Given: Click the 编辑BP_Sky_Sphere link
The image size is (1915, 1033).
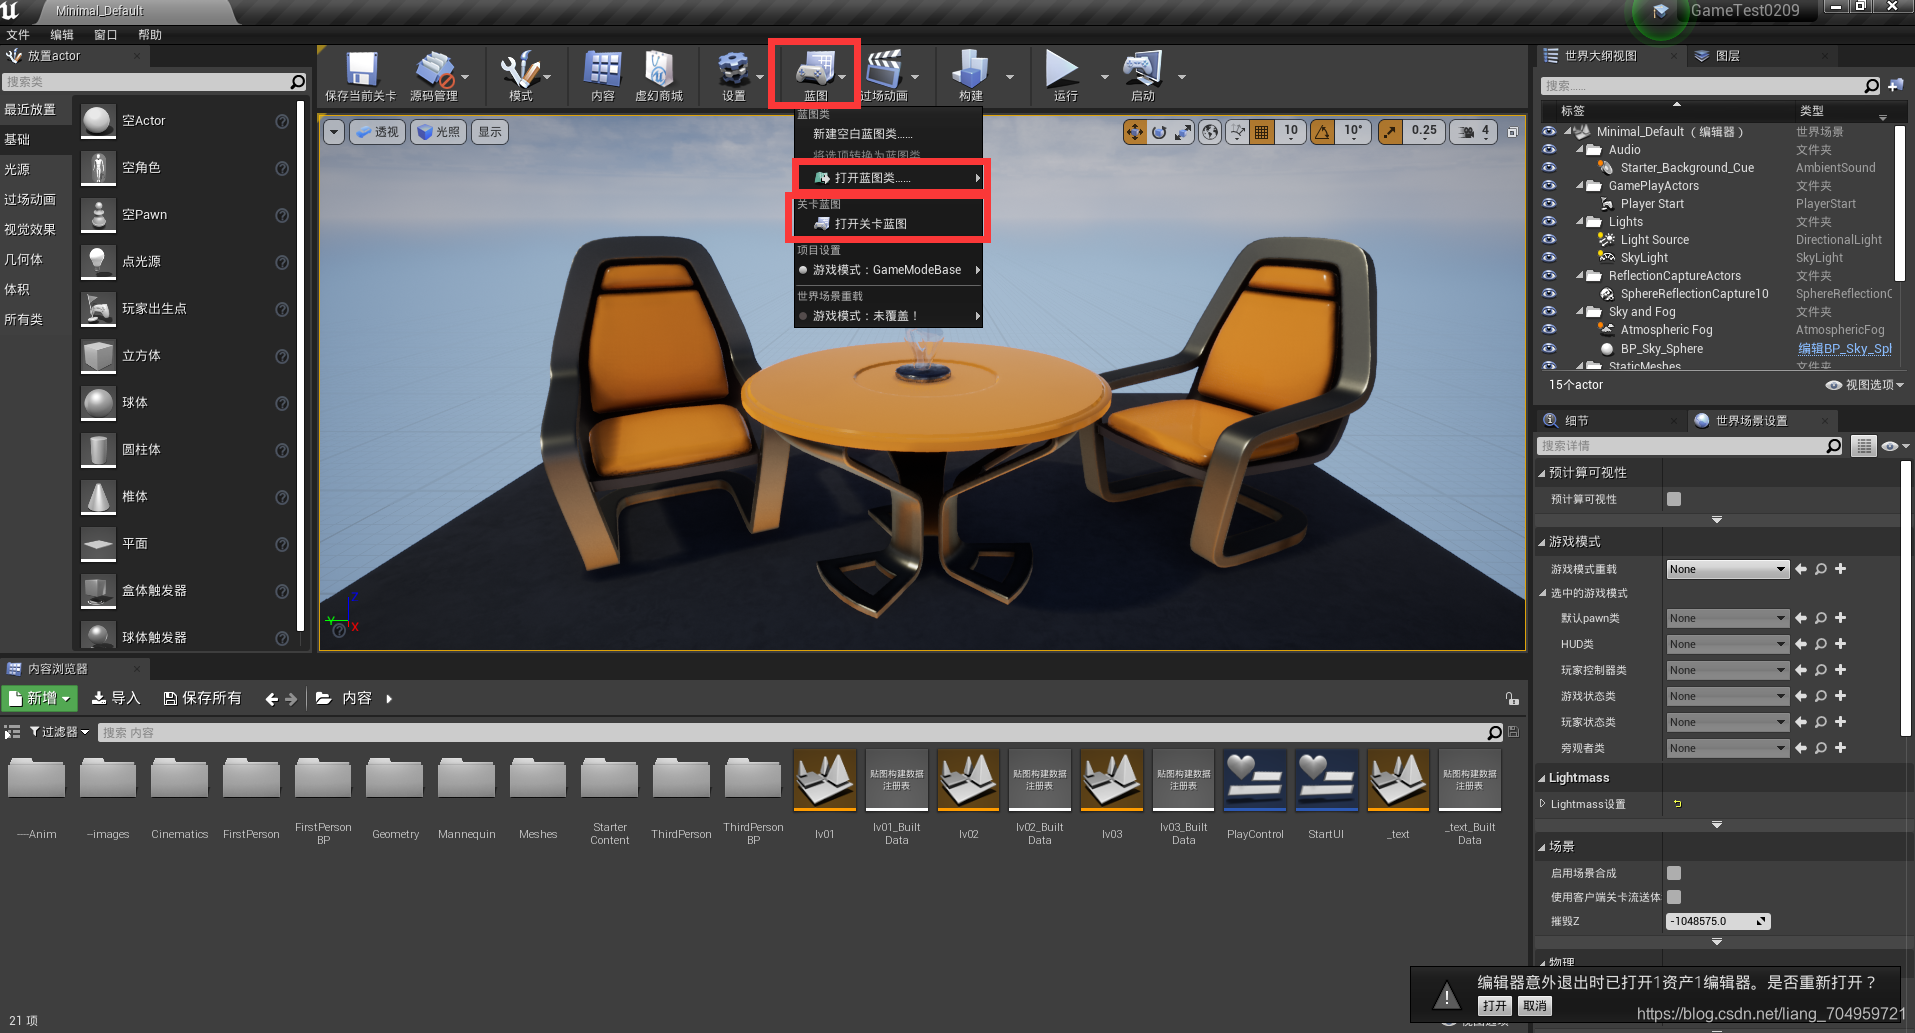Looking at the screenshot, I should coord(1845,348).
